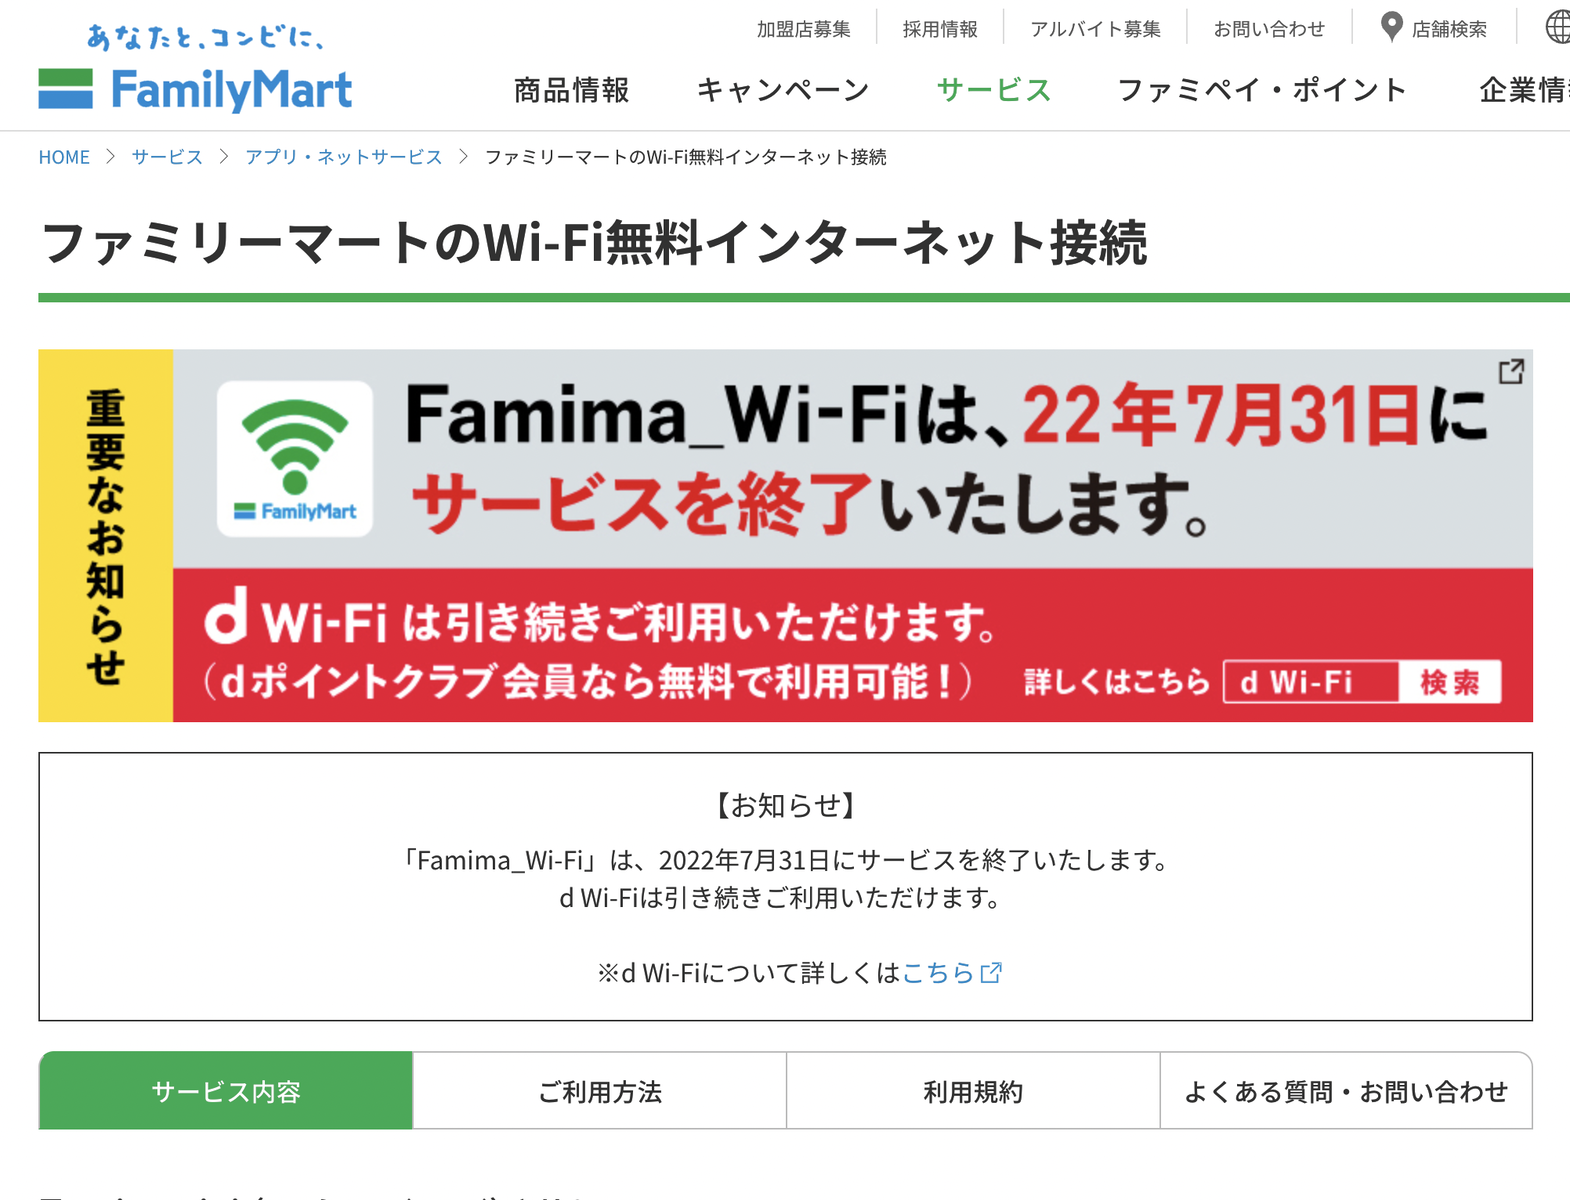Viewport: 1570px width, 1200px height.
Task: Go to HOME breadcrumb link
Action: (64, 157)
